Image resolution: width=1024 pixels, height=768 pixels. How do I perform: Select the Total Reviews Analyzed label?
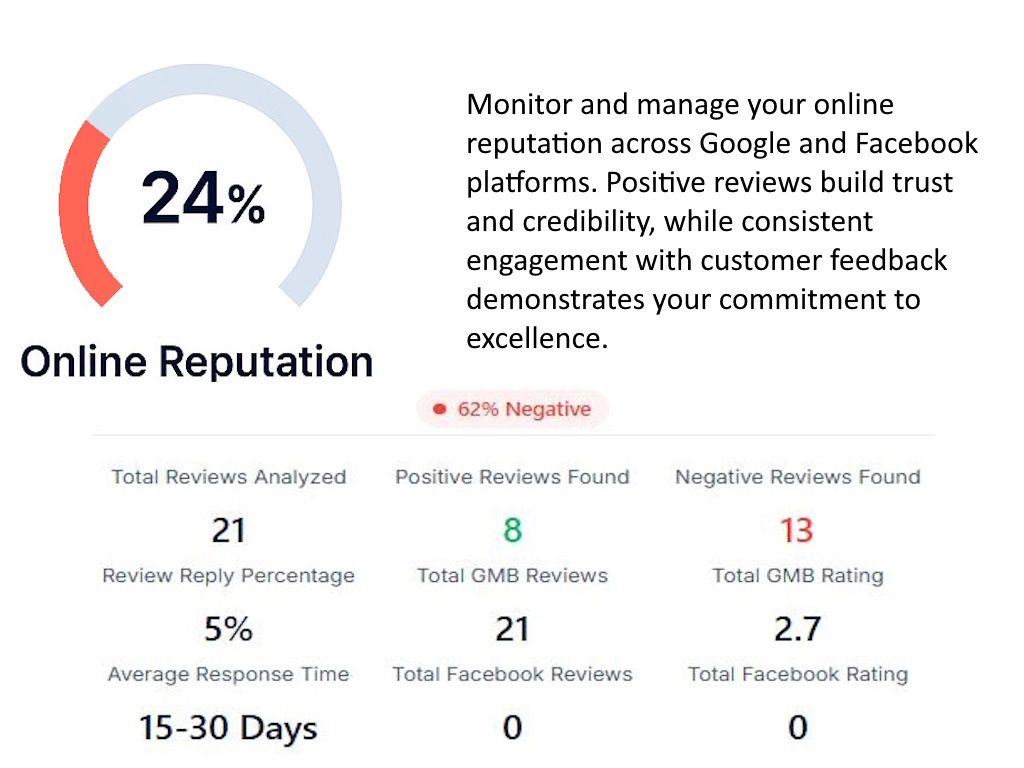(x=229, y=477)
